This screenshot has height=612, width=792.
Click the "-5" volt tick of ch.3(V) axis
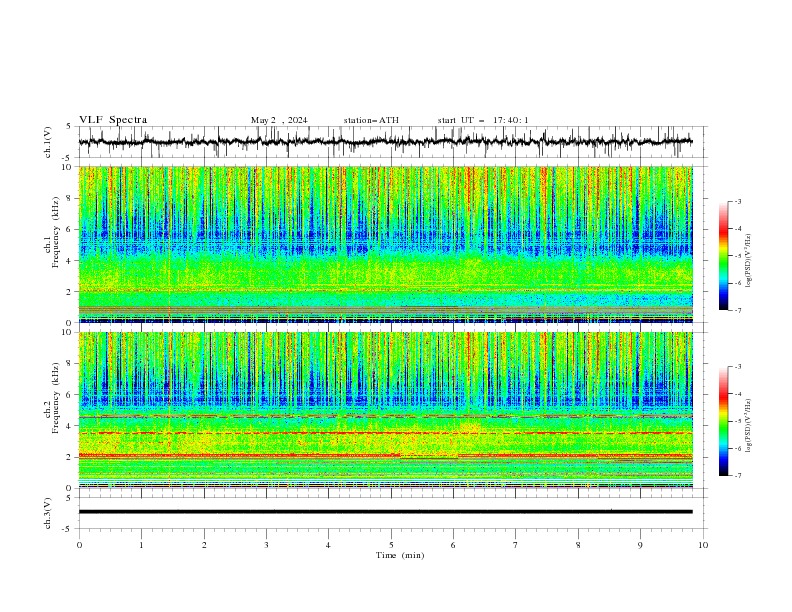68,529
